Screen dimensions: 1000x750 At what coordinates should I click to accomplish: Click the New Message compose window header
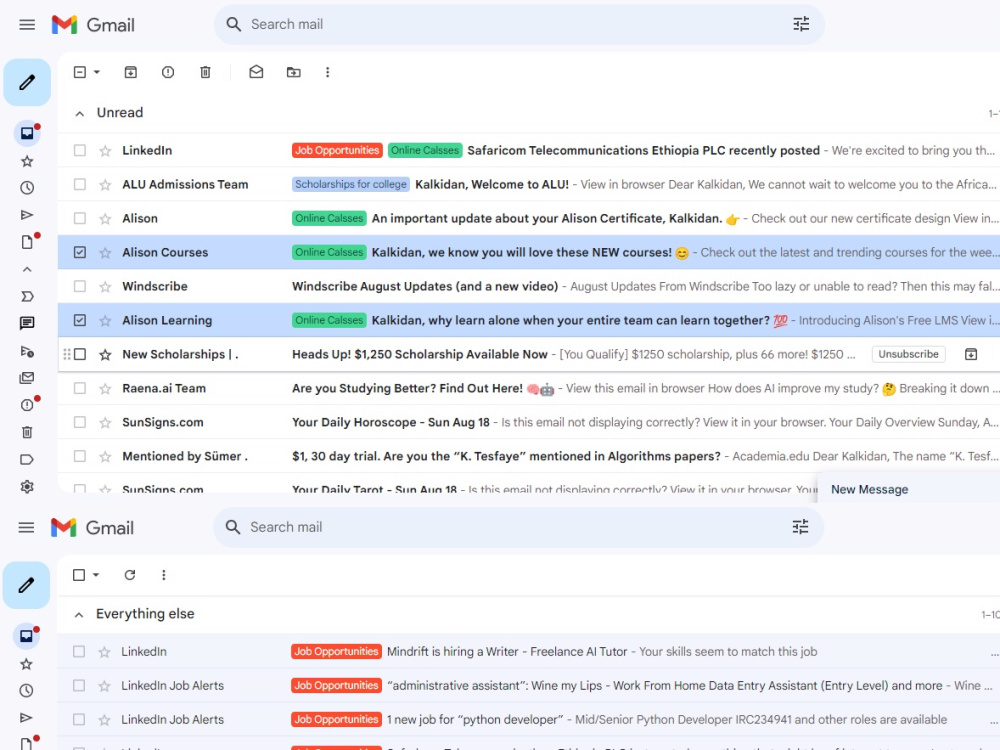(908, 489)
